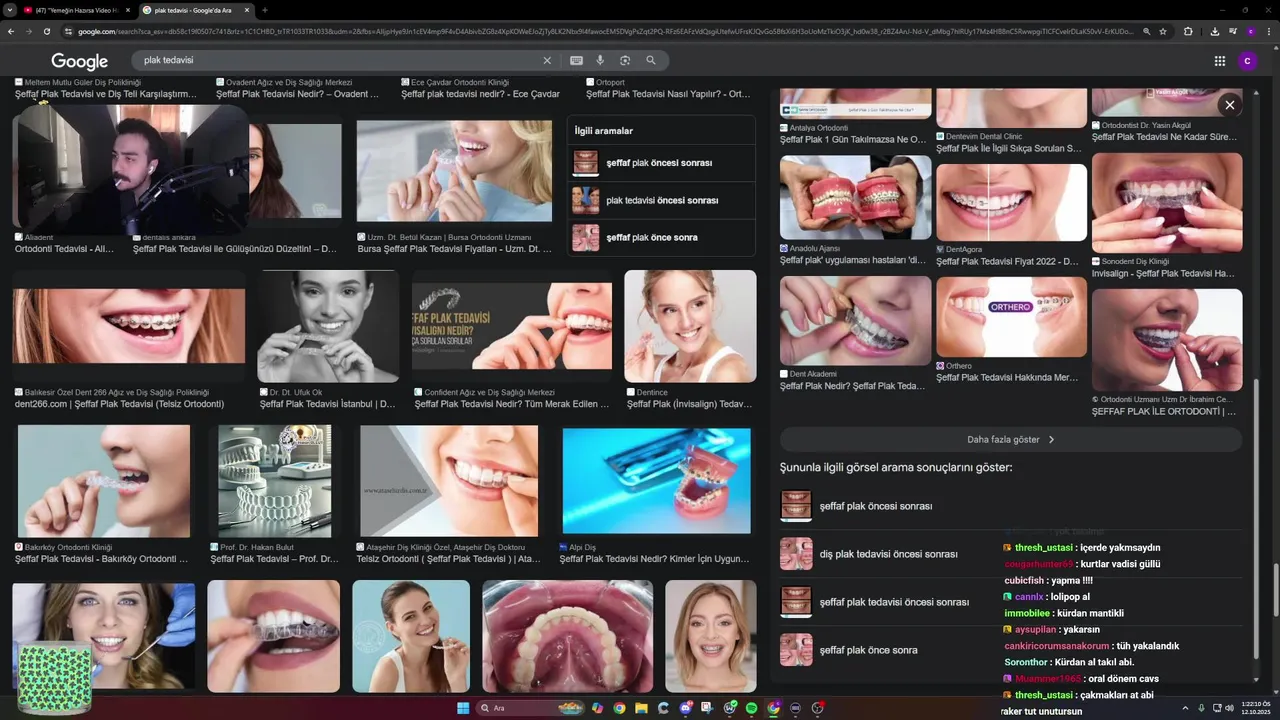This screenshot has height=720, width=1280.
Task: Open link Şeffaf plak tedavisi nedir Ece Çavdar
Action: click(480, 94)
